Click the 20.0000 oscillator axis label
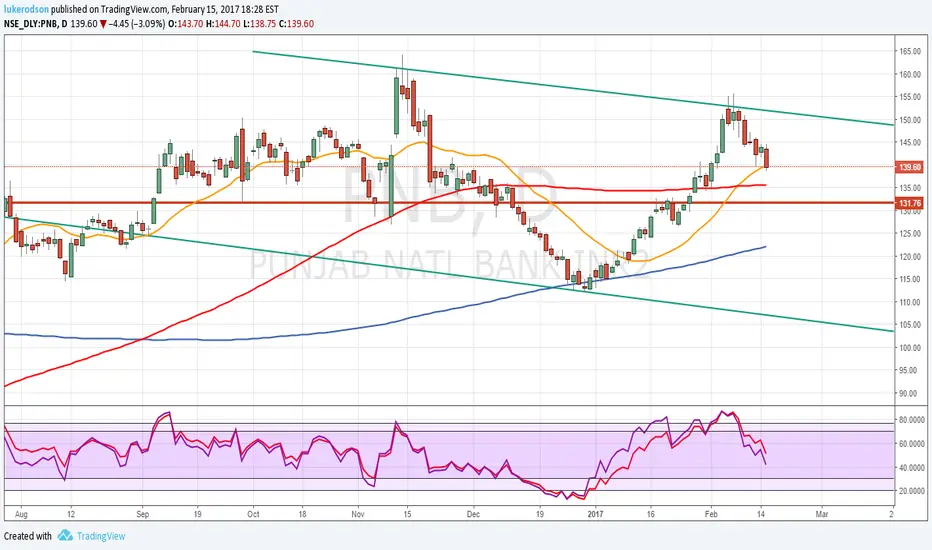The image size is (932, 550). (x=911, y=491)
